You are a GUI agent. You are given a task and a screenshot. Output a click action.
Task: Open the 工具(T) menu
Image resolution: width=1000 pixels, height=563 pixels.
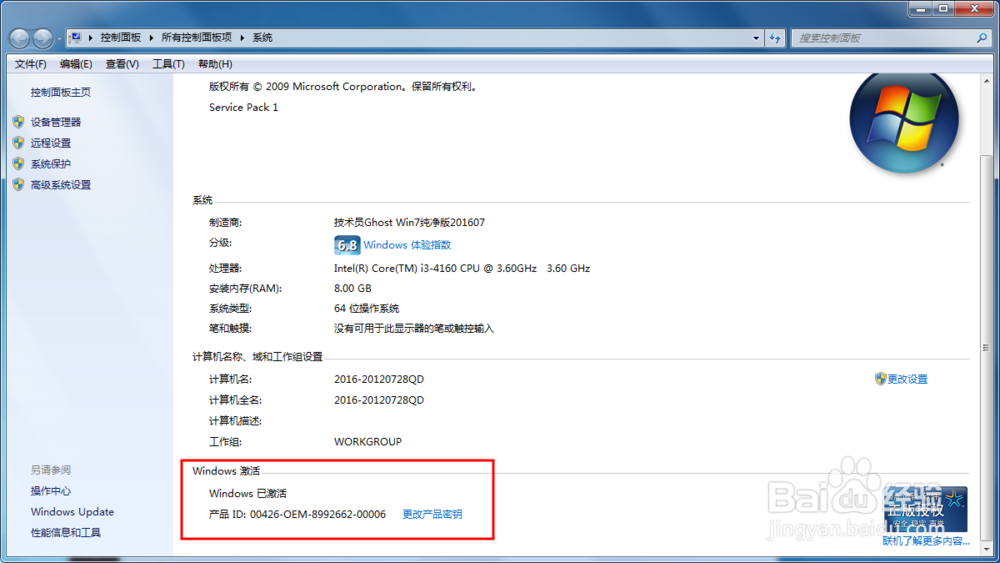click(x=168, y=64)
